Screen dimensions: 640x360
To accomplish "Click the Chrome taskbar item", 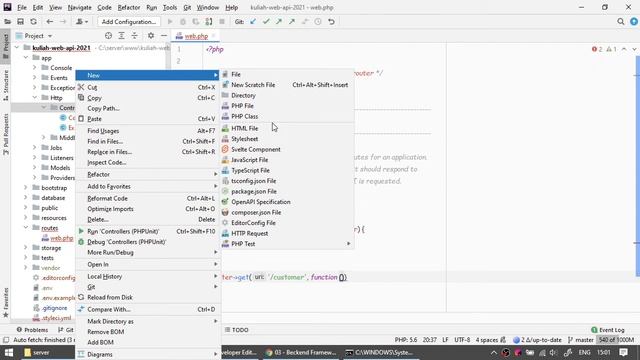I will [300, 352].
